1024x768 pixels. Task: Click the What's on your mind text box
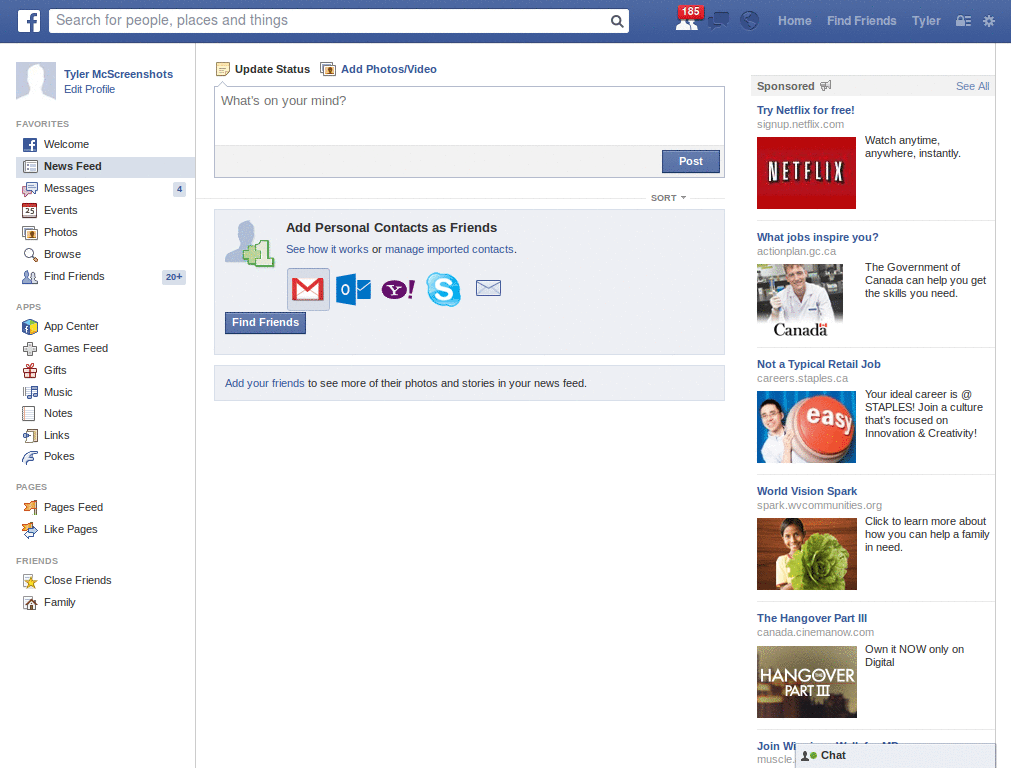pyautogui.click(x=469, y=116)
